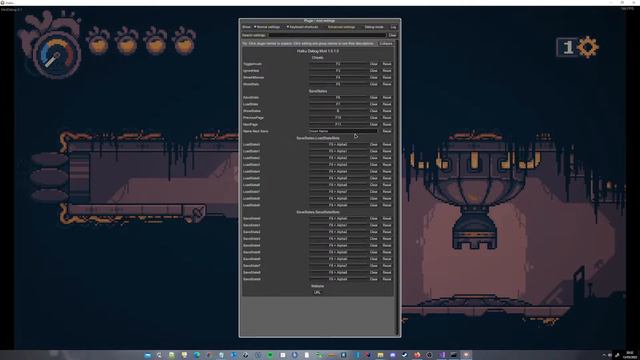Reset the LoadState2 shortcut
This screenshot has height=360, width=640.
pyautogui.click(x=387, y=158)
